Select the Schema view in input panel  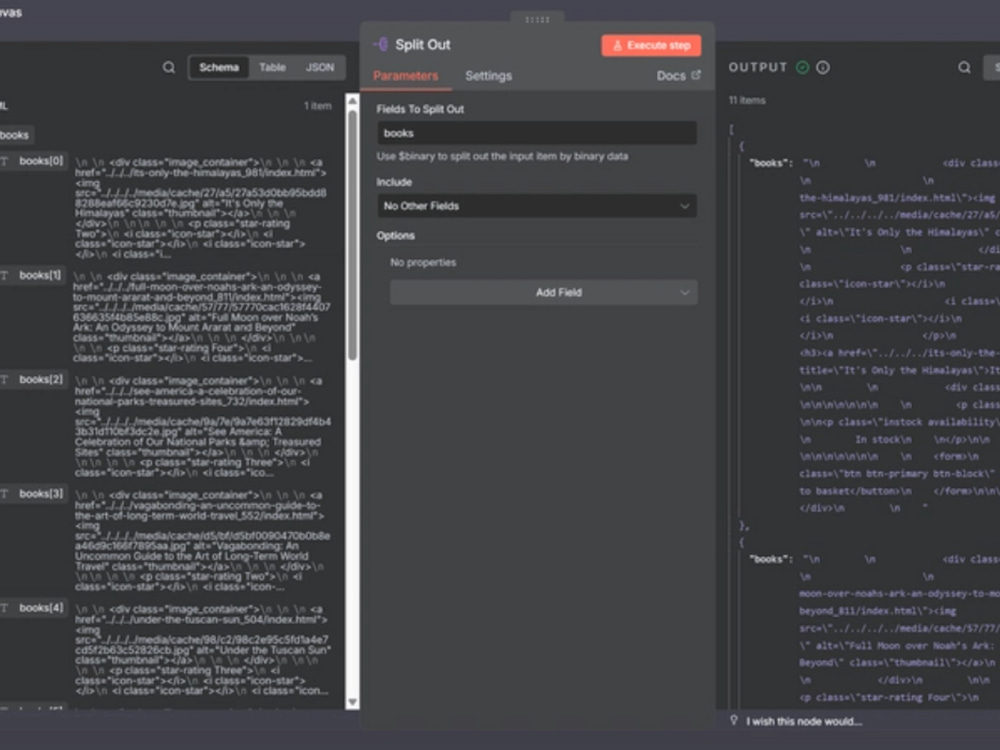coord(219,67)
